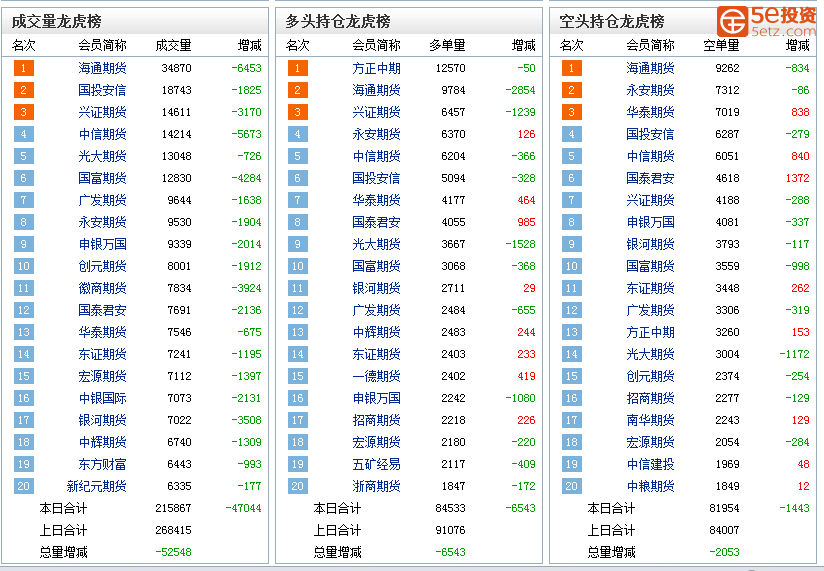Select 华泰期货 in the 空头持仓龙虎榜 table

(650, 112)
